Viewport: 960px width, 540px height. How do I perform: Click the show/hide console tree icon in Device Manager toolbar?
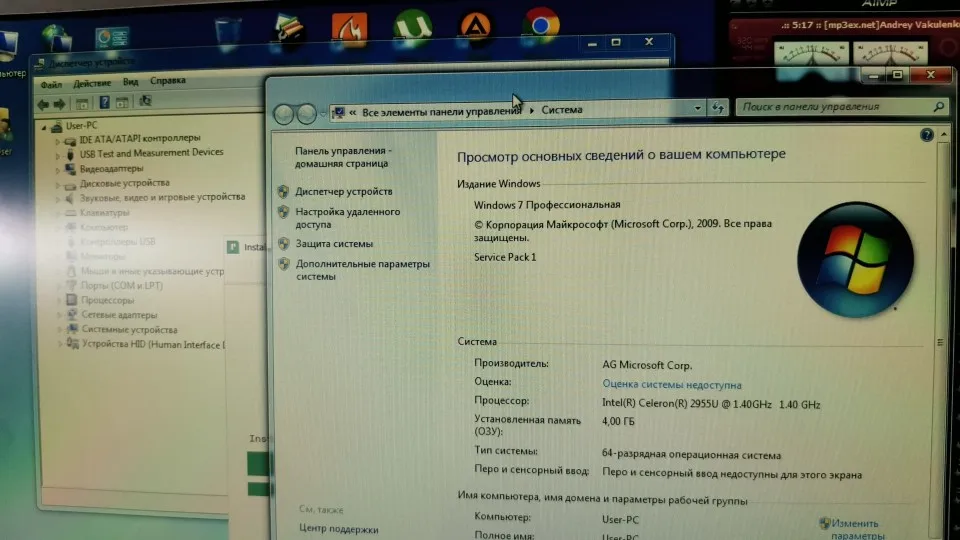tap(82, 103)
